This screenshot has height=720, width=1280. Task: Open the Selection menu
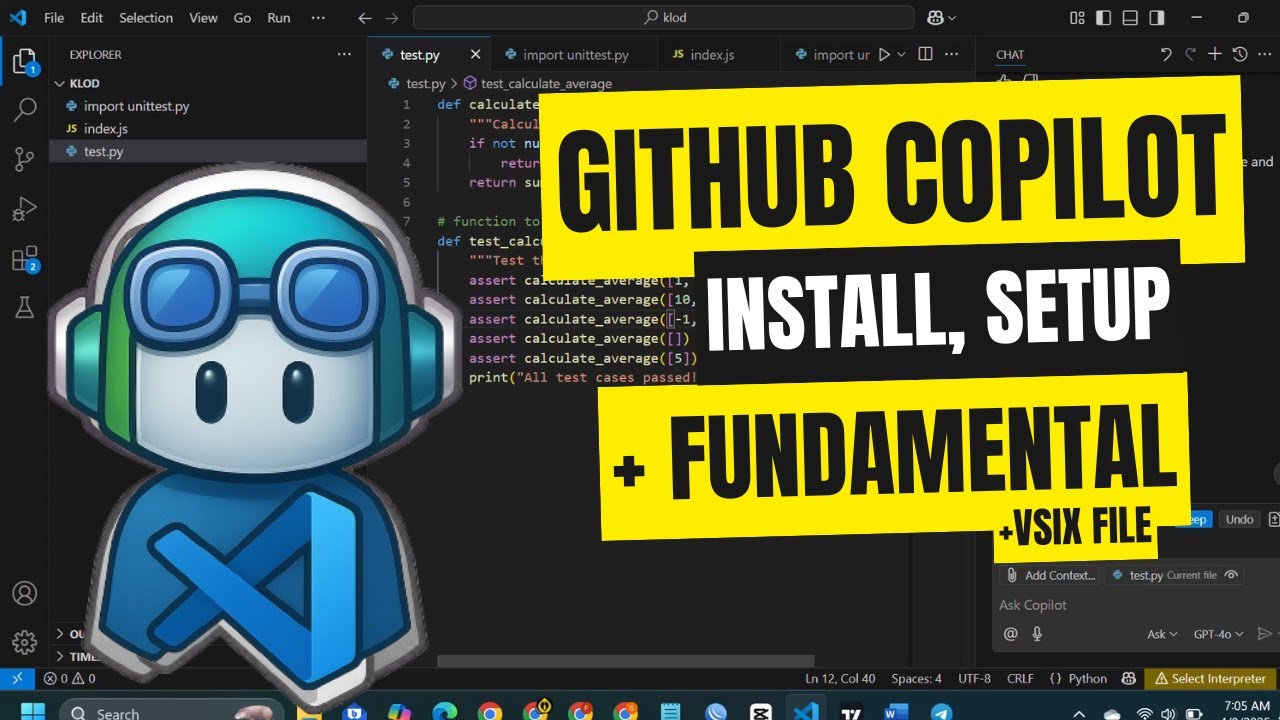144,18
